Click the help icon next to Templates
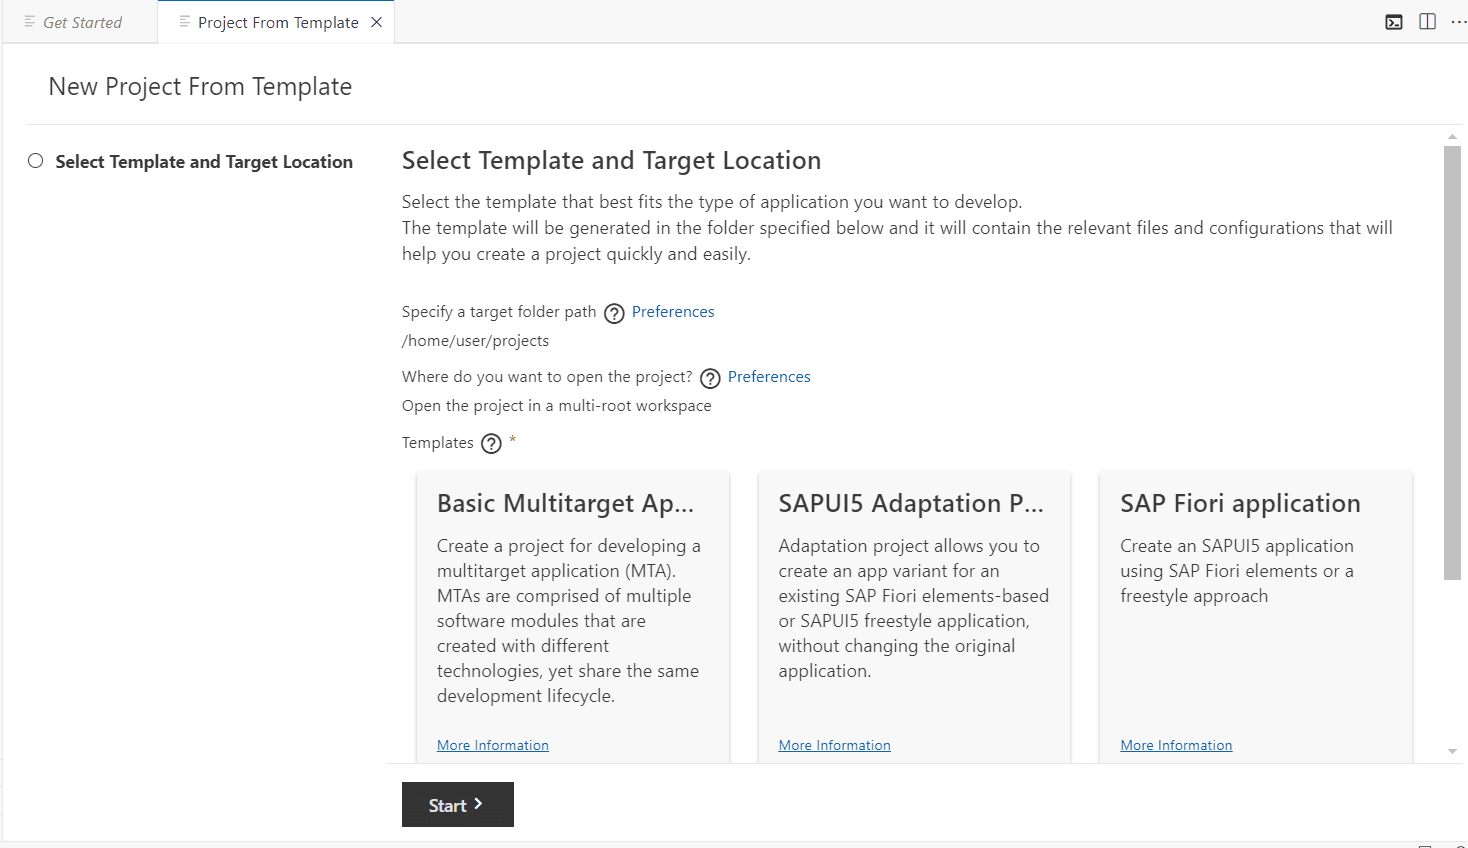Image resolution: width=1468 pixels, height=848 pixels. tap(491, 443)
